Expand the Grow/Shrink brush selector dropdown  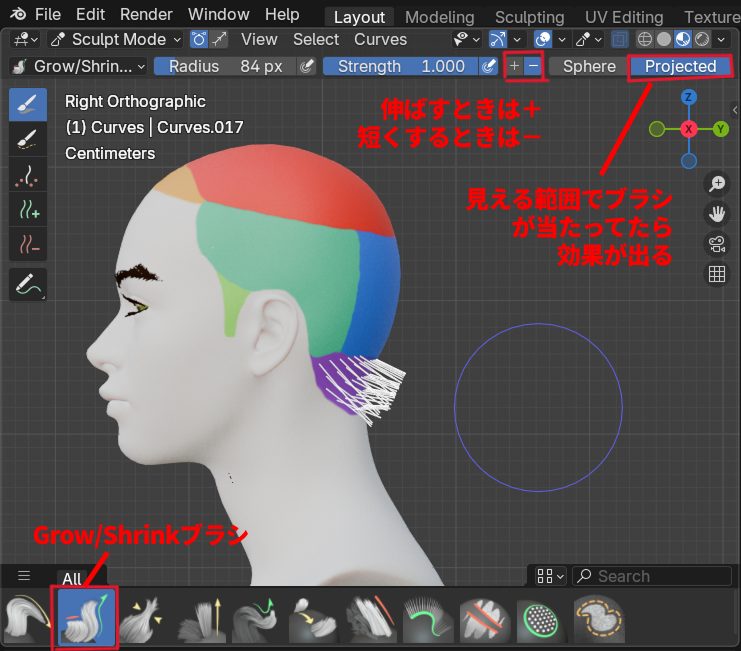[78, 66]
